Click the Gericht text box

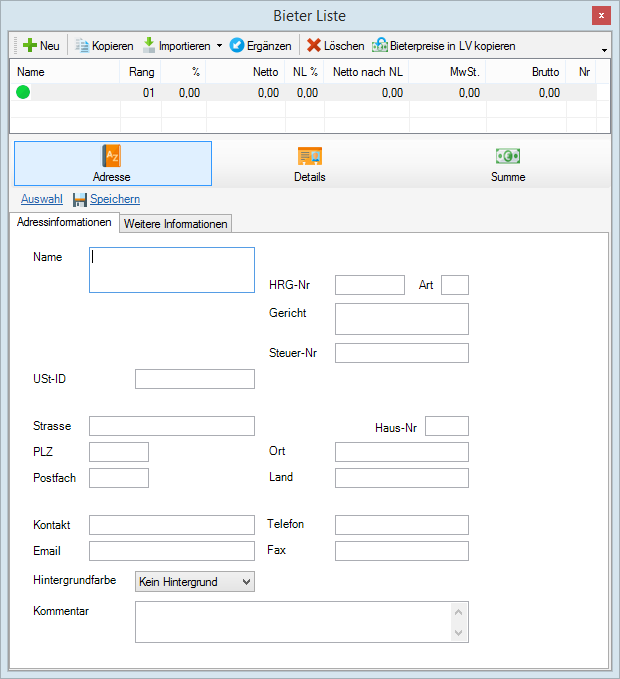(x=402, y=319)
